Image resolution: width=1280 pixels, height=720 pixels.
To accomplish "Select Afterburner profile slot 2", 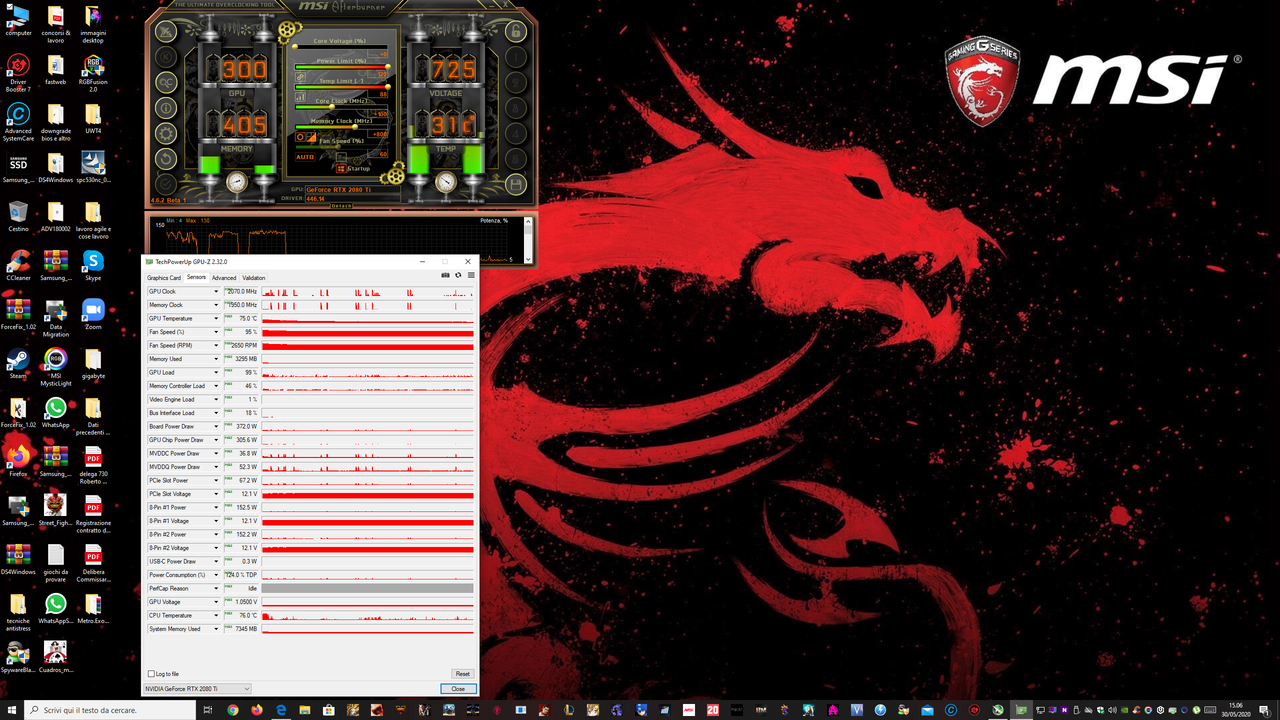I will tap(516, 82).
